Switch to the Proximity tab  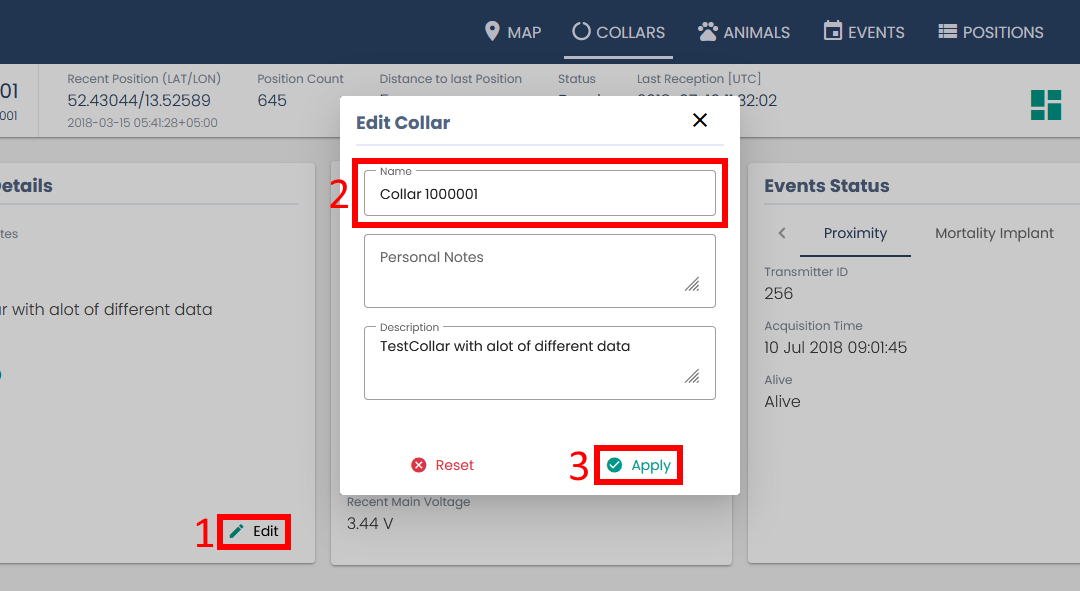855,233
